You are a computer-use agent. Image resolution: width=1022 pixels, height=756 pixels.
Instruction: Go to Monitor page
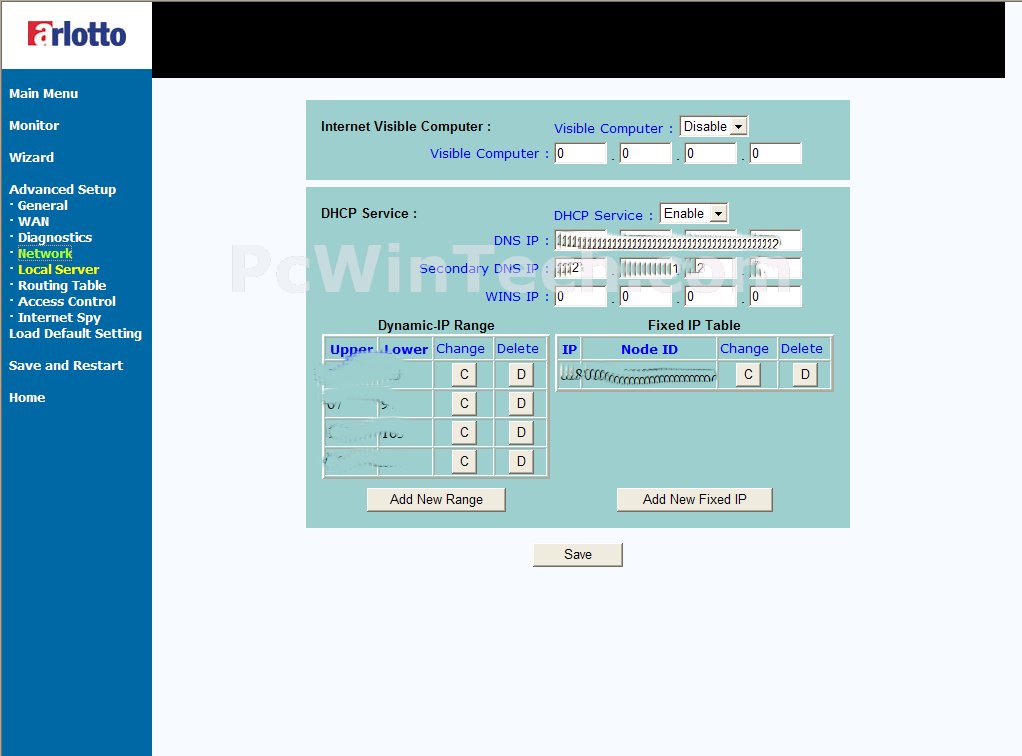click(34, 126)
